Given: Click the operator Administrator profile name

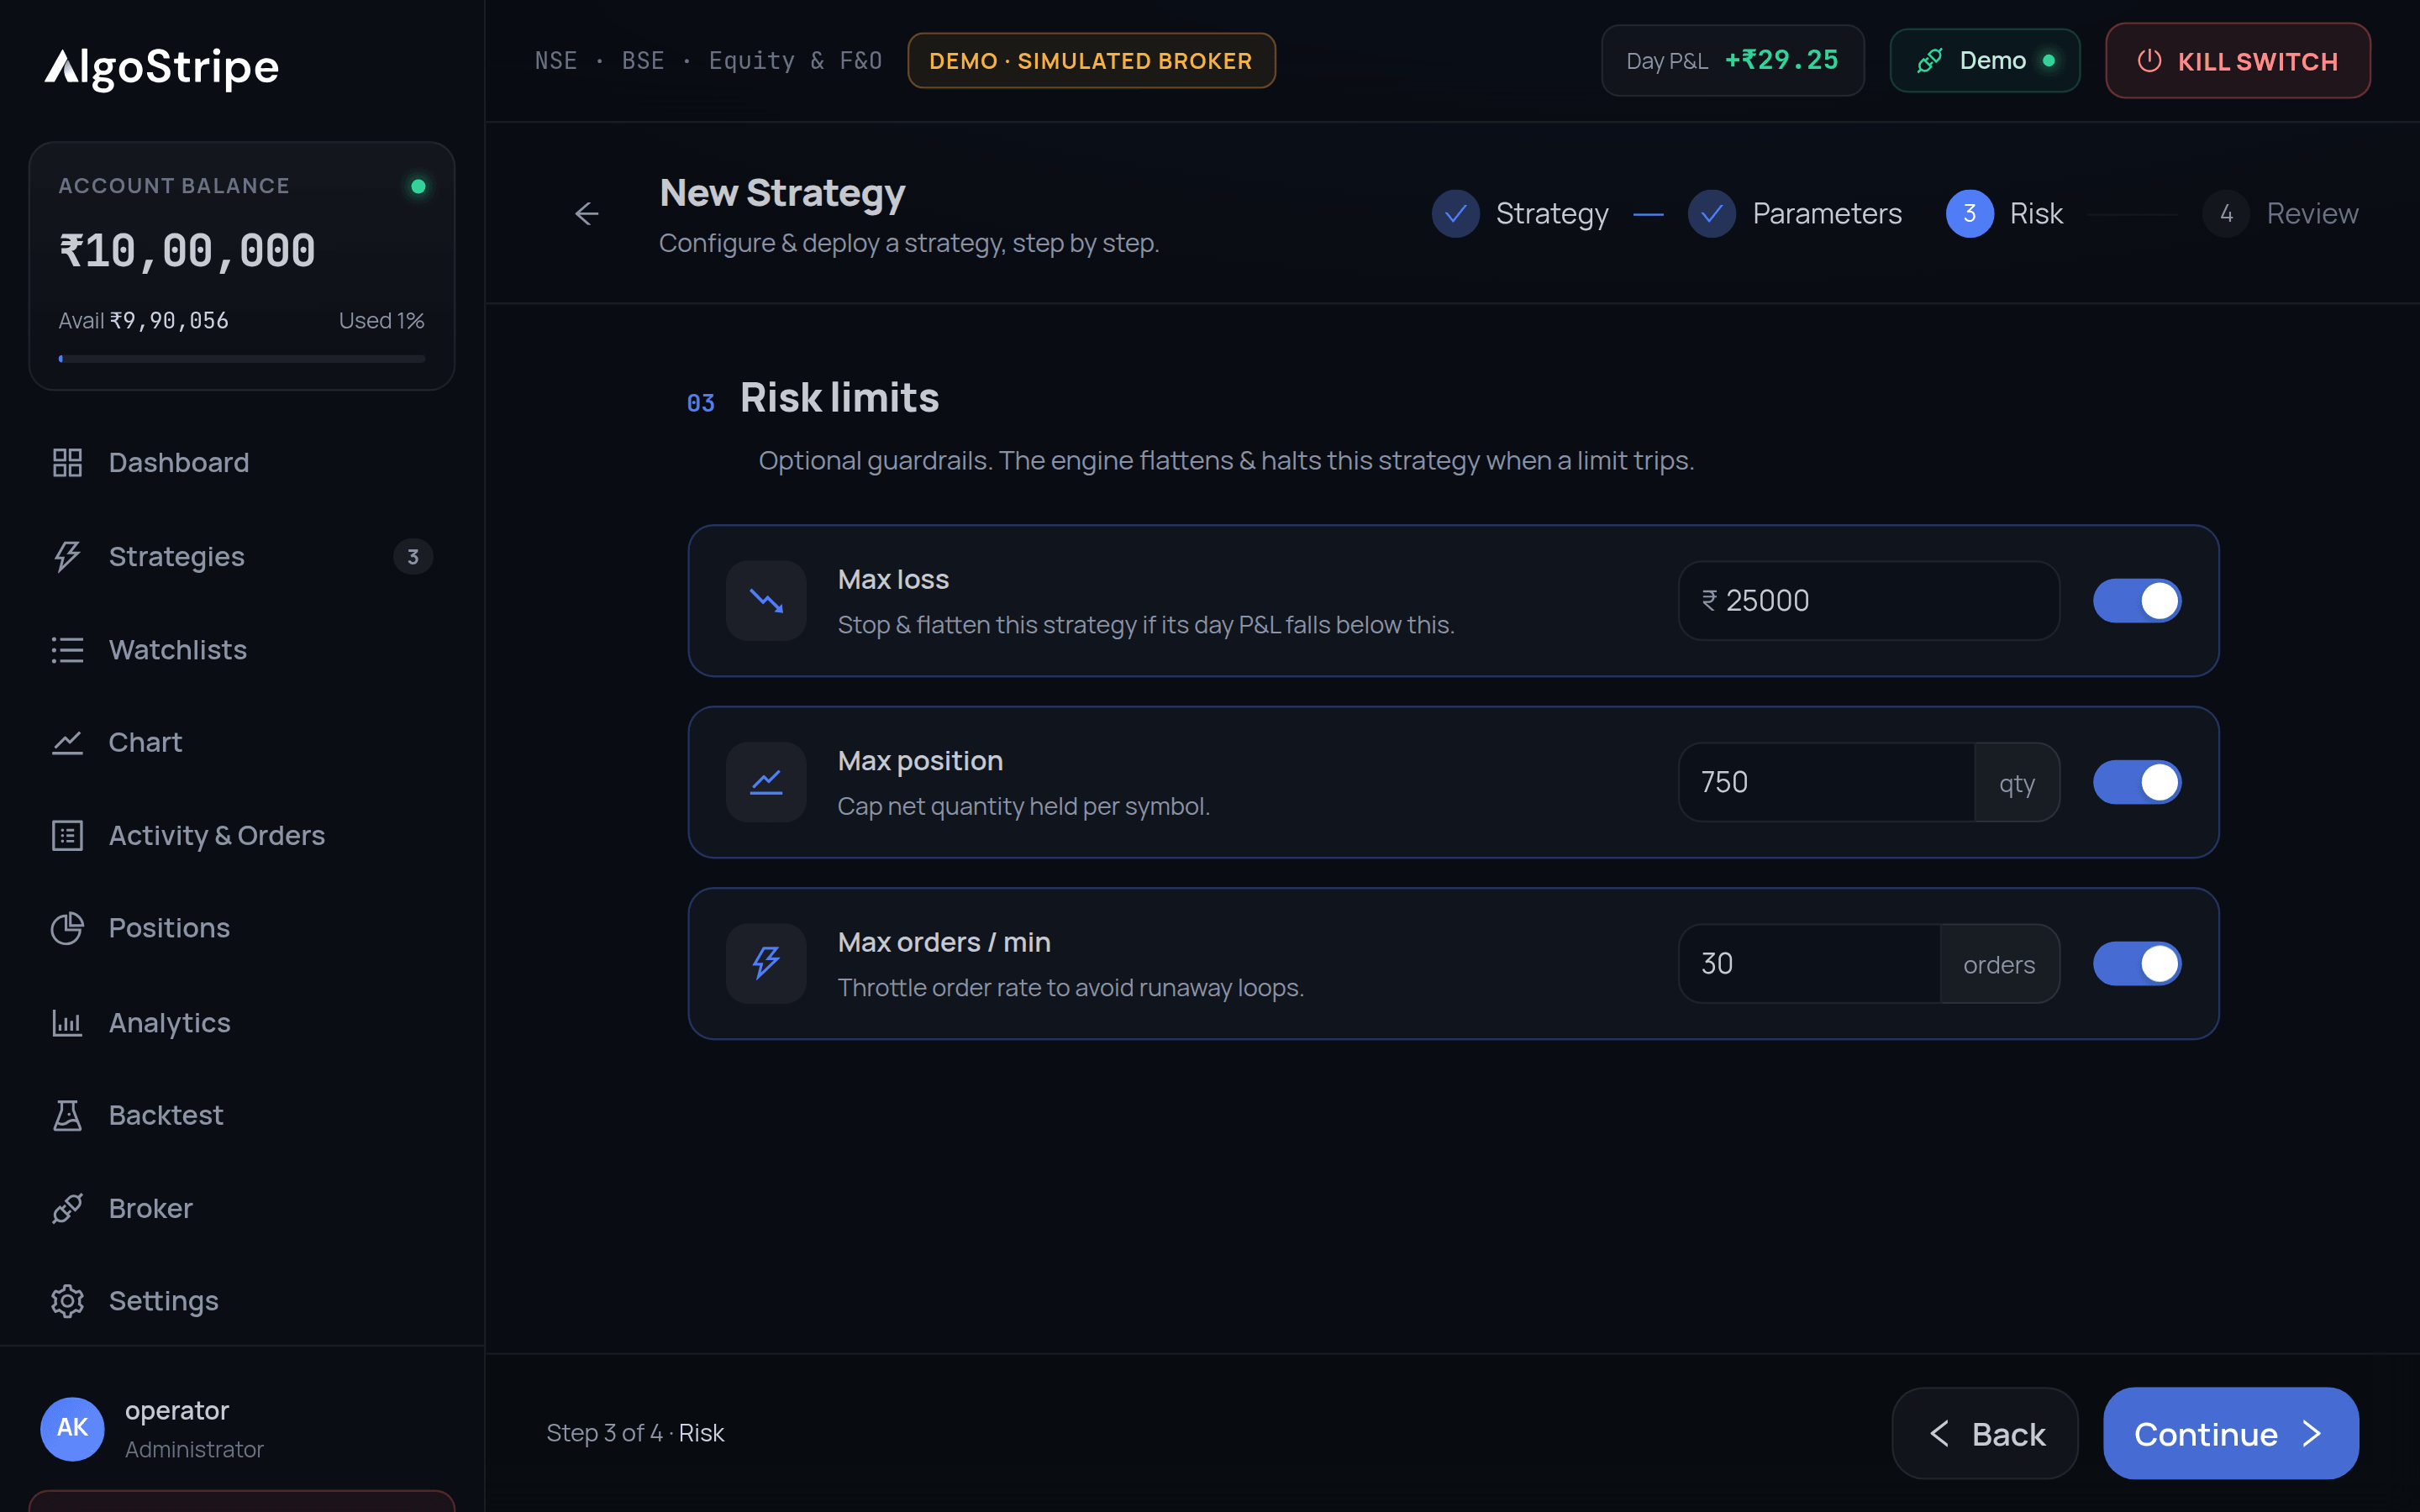Looking at the screenshot, I should [x=194, y=1429].
